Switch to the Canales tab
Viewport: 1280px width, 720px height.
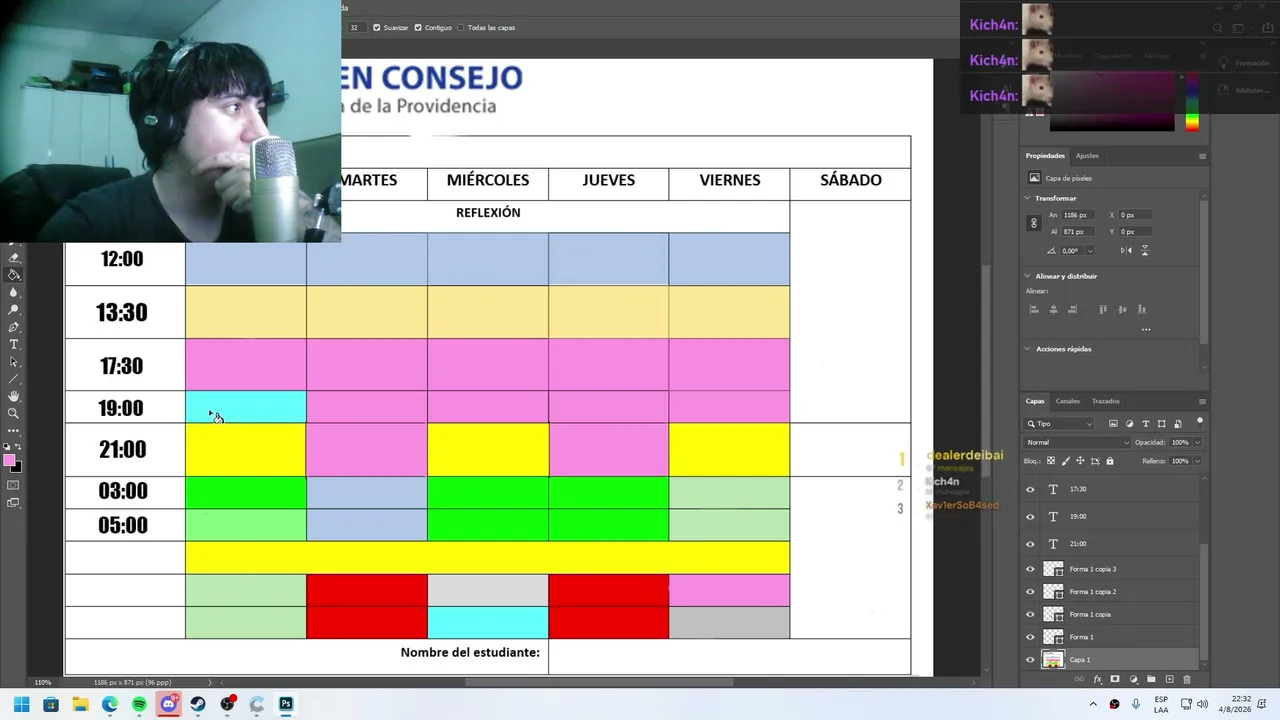(x=1068, y=401)
